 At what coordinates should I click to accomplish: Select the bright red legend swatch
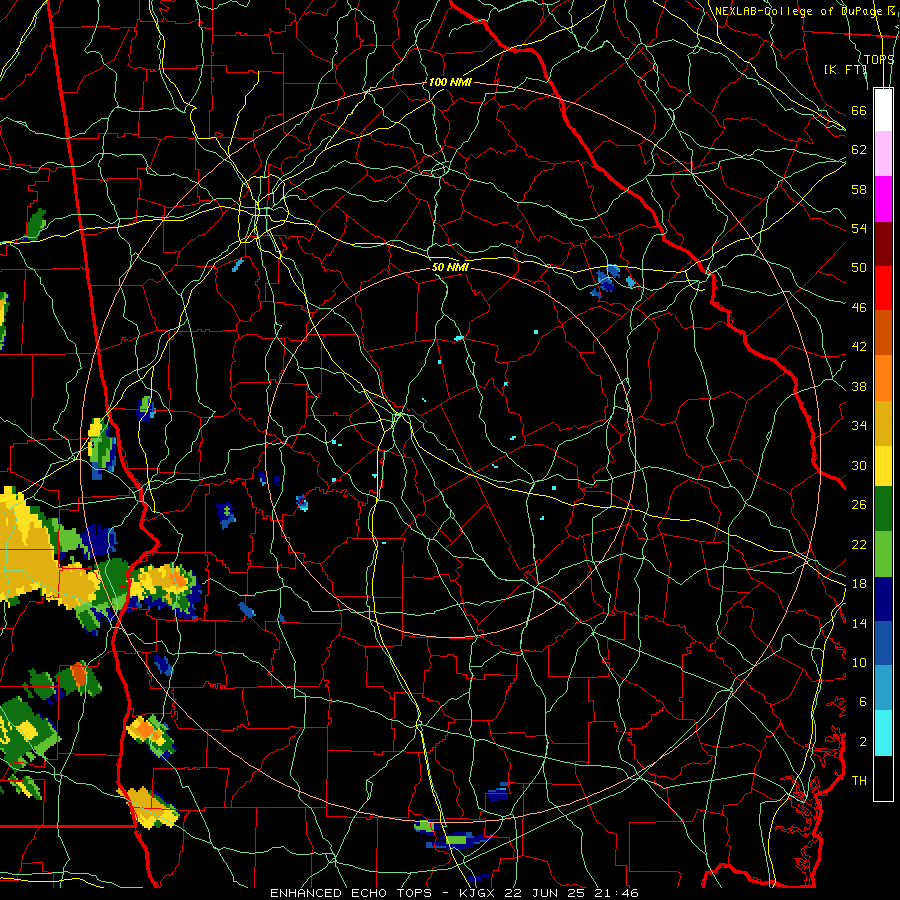883,288
